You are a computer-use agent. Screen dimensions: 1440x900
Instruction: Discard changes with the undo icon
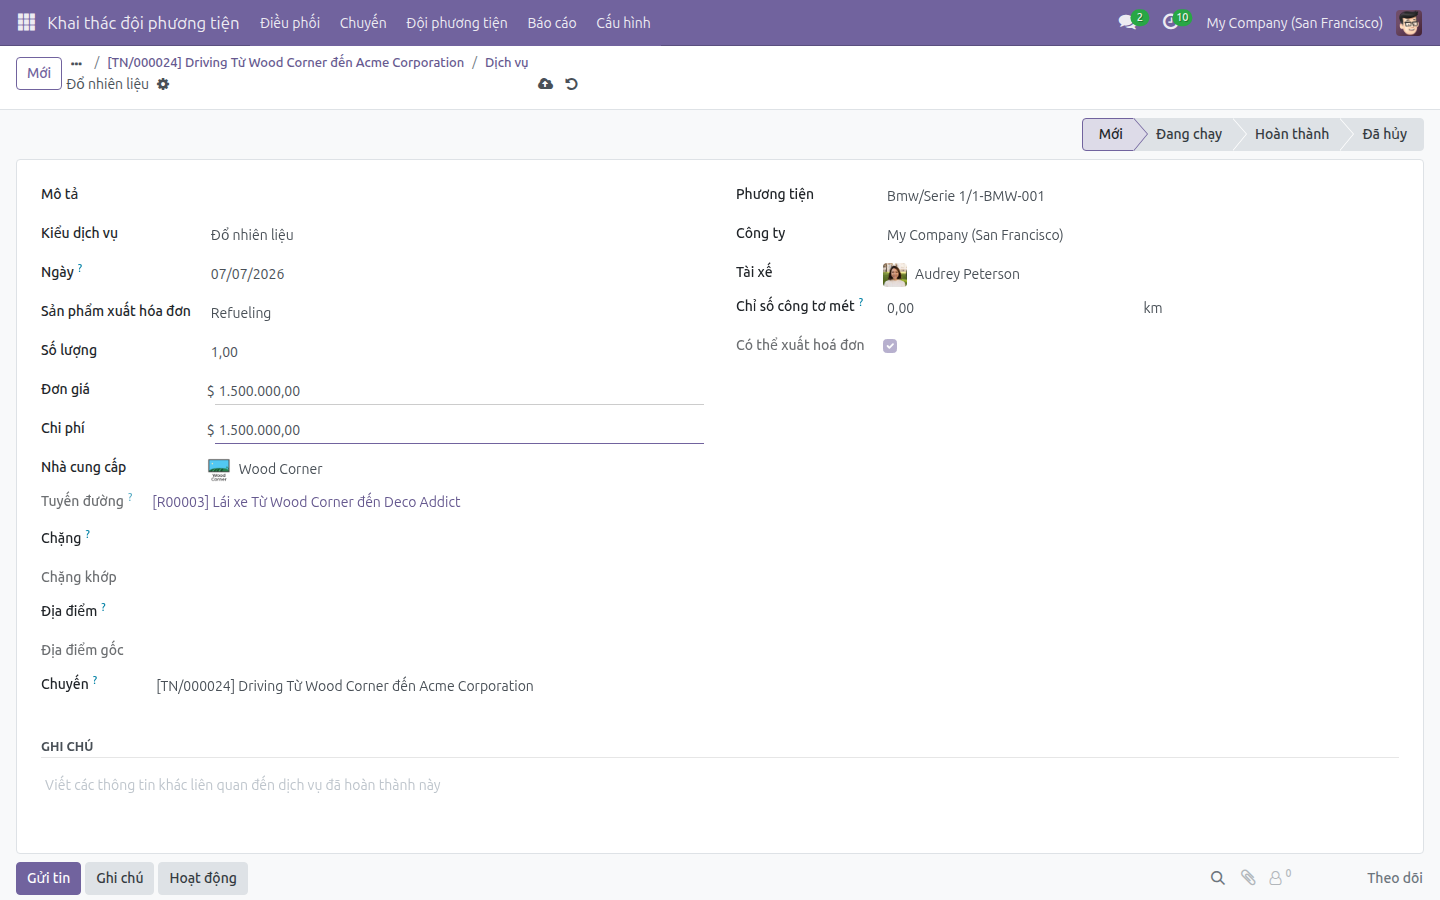pyautogui.click(x=572, y=84)
